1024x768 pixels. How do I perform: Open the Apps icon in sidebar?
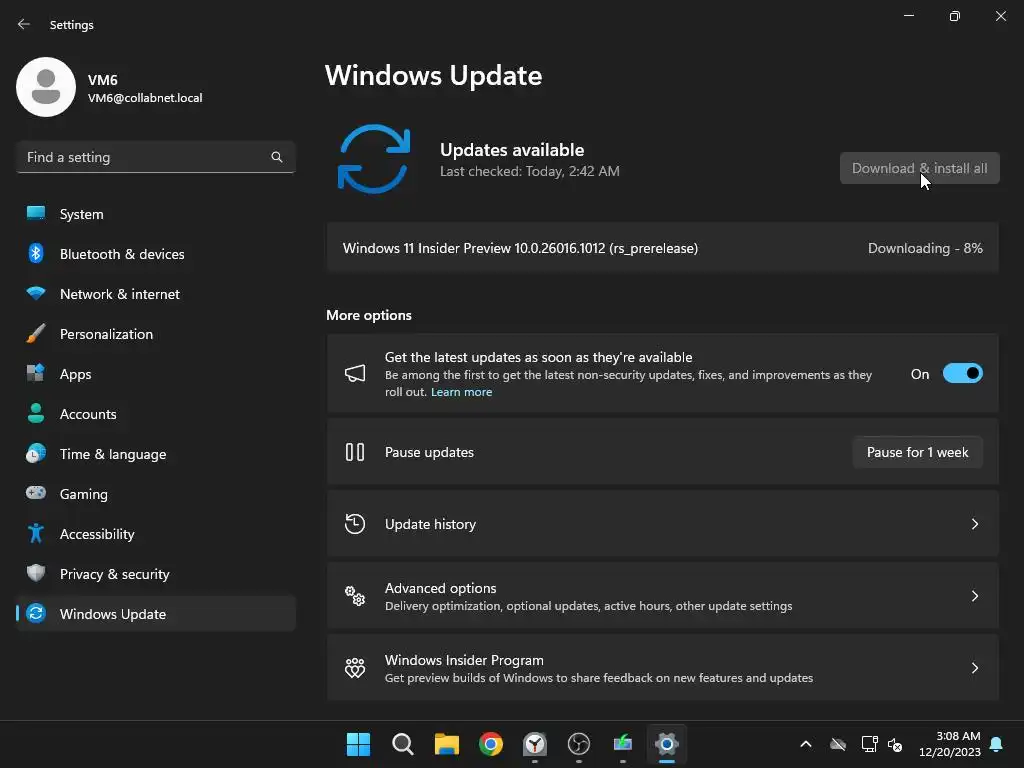point(36,374)
